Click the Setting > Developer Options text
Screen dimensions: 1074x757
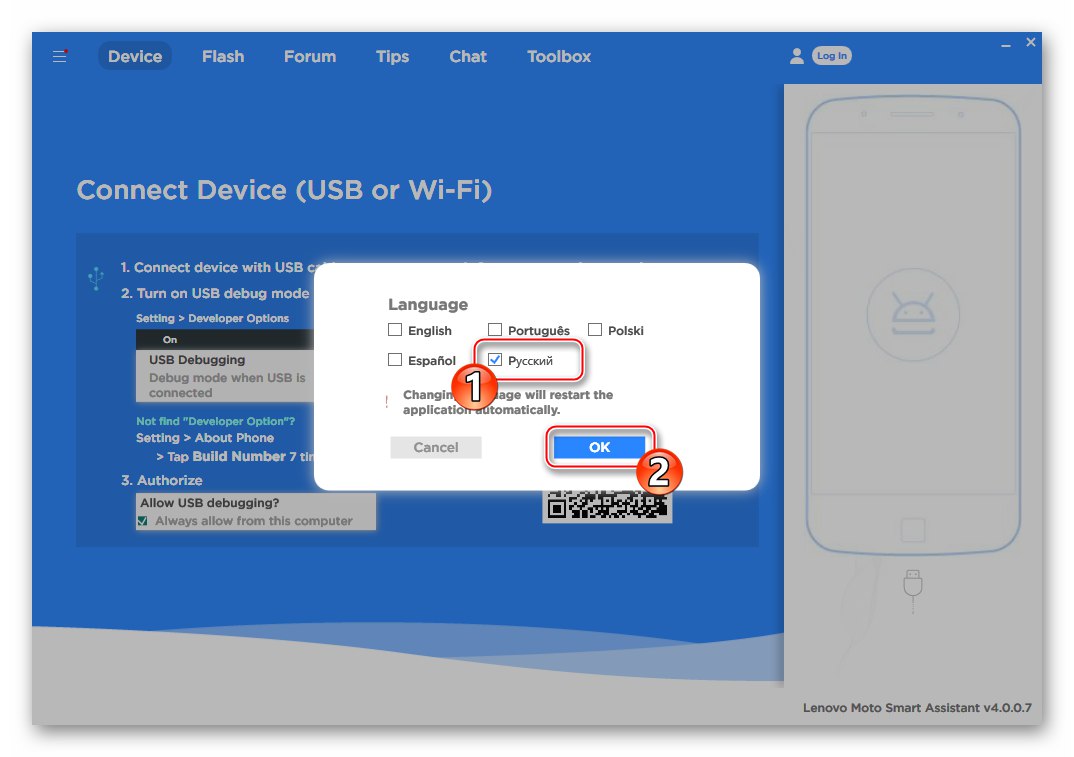click(x=212, y=319)
